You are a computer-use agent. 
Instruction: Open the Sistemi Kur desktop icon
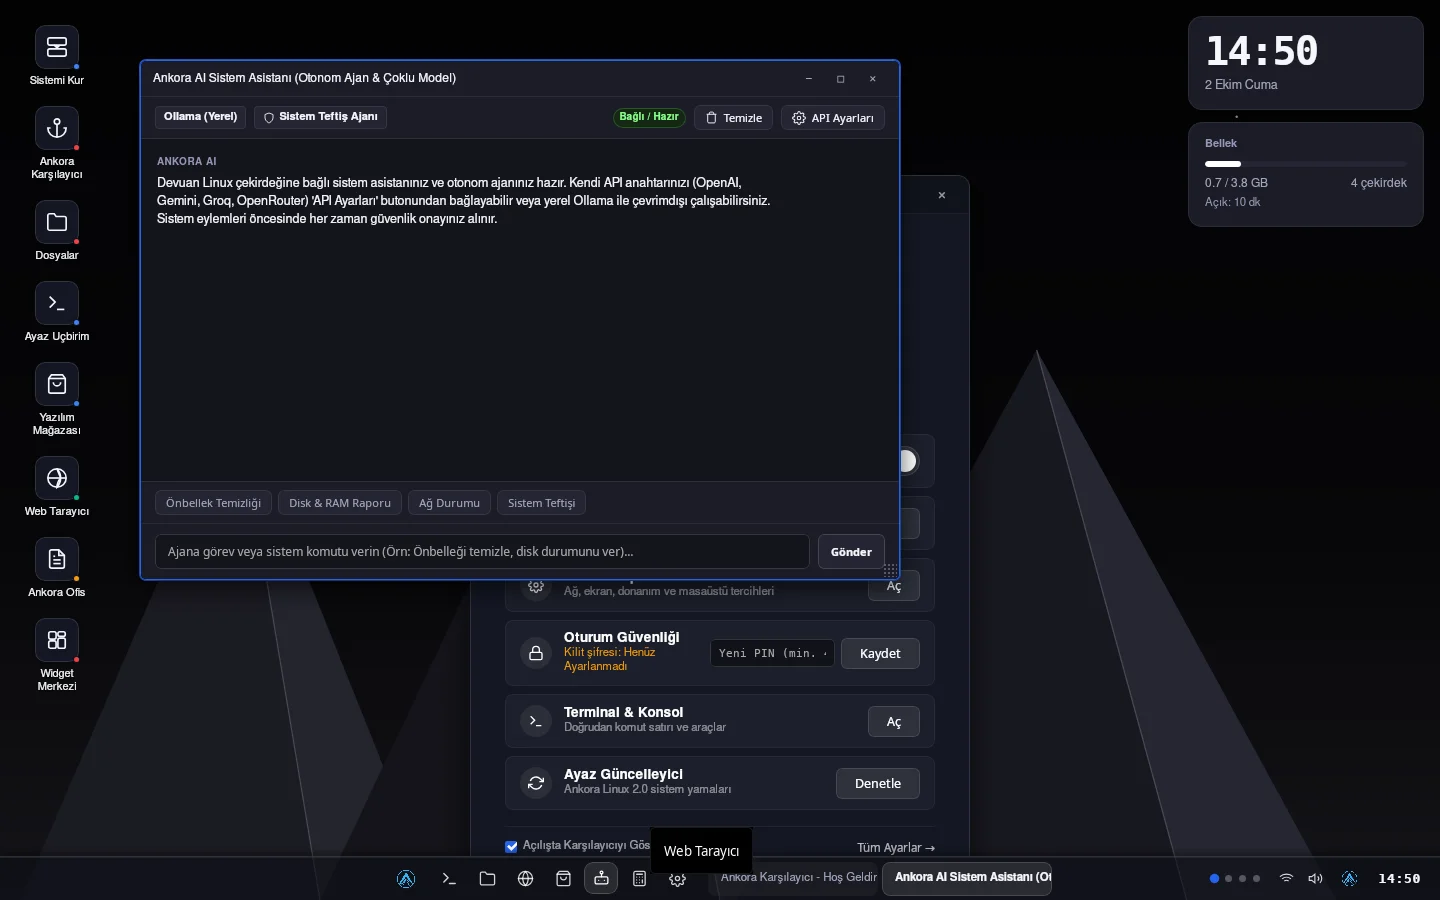(x=57, y=56)
